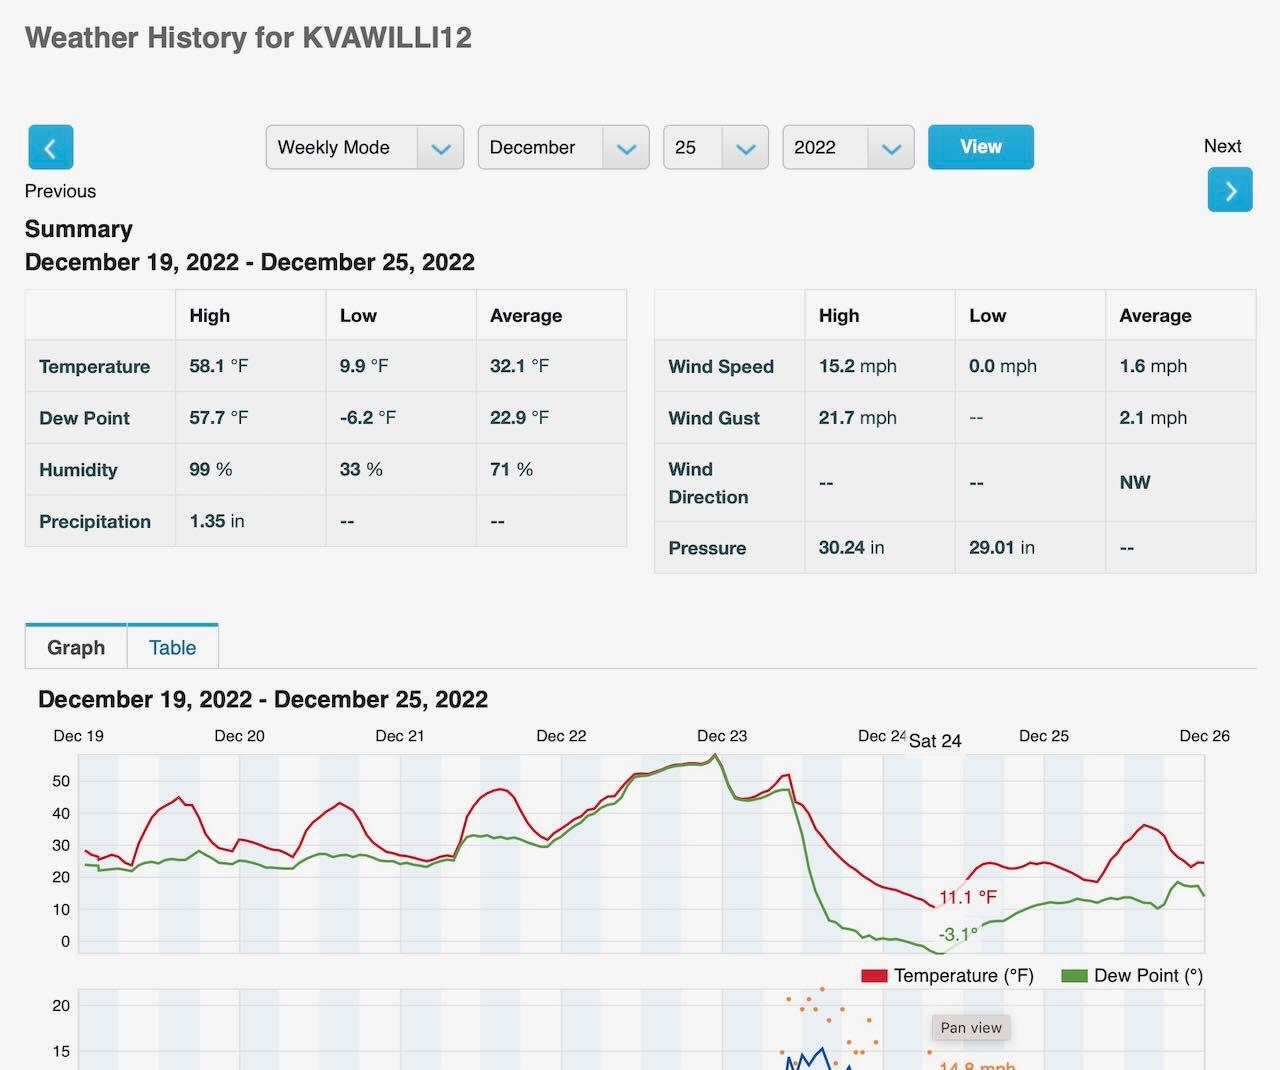Expand the 2022 year dropdown

(x=847, y=147)
